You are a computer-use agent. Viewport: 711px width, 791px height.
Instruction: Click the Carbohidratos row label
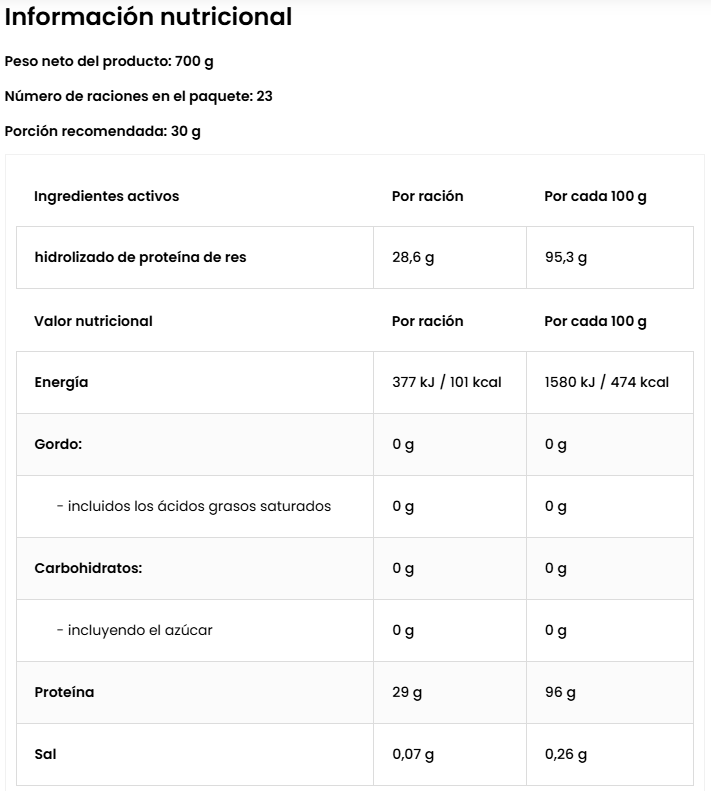[x=88, y=568]
